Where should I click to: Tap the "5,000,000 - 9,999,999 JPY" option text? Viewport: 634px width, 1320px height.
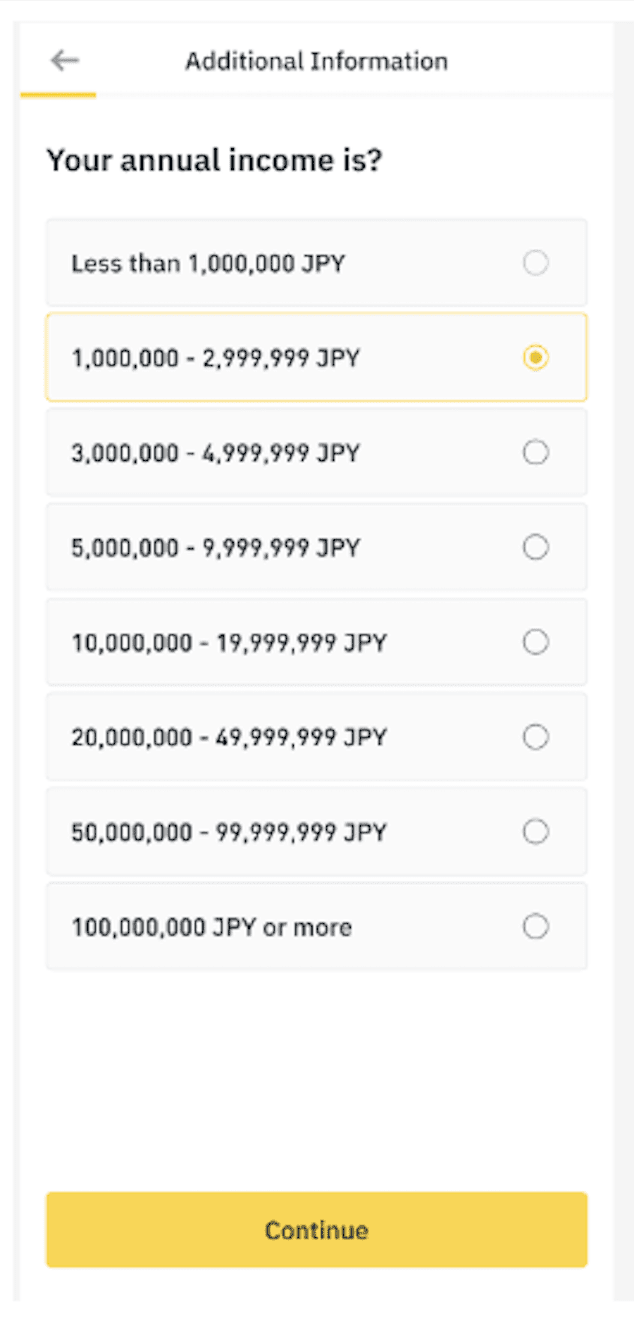215,548
